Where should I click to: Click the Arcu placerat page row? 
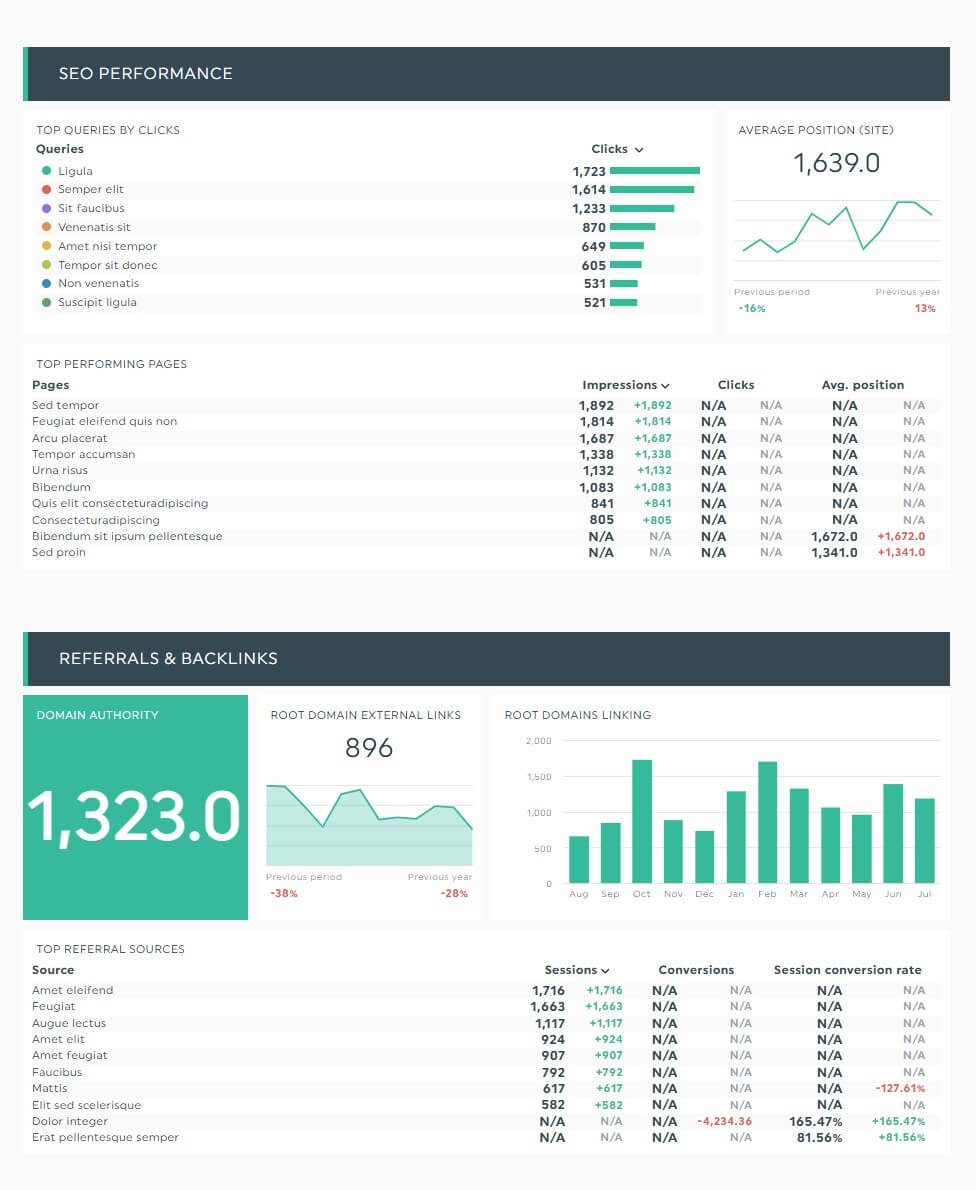pos(486,438)
